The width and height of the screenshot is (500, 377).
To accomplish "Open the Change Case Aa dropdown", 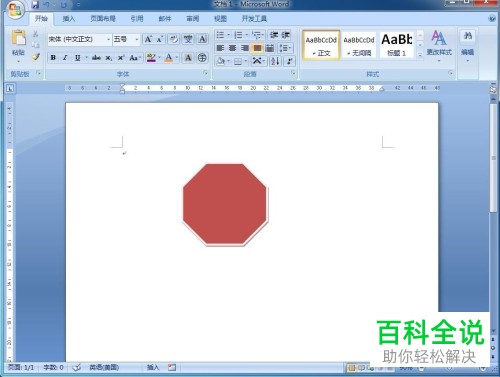I will [x=135, y=58].
